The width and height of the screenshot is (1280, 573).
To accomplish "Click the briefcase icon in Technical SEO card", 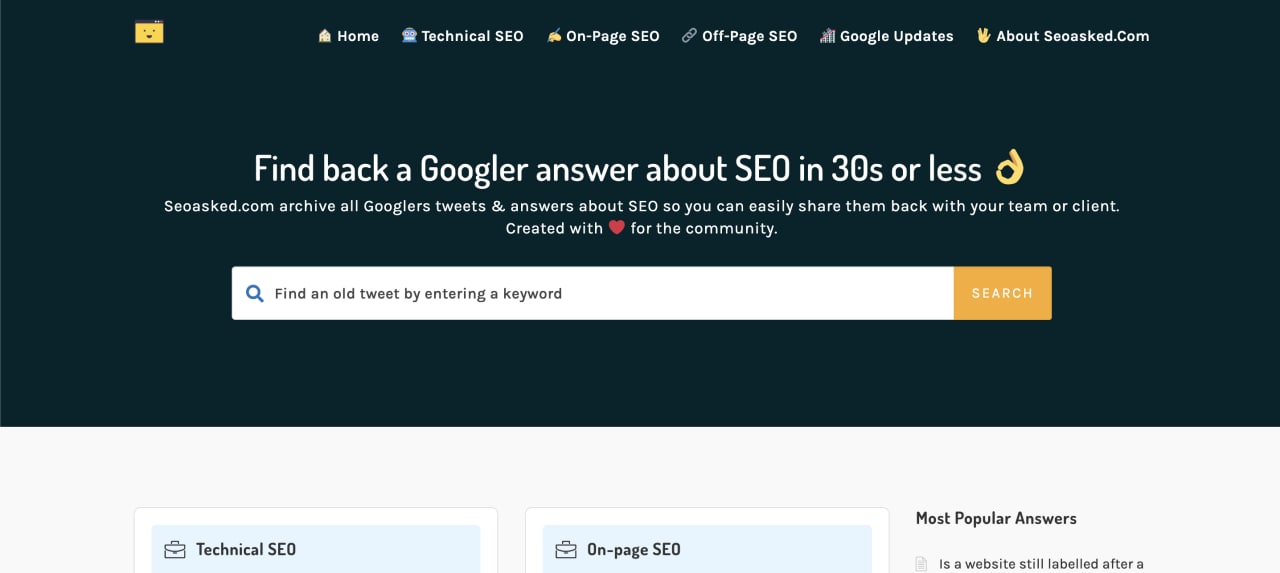I will tap(175, 549).
